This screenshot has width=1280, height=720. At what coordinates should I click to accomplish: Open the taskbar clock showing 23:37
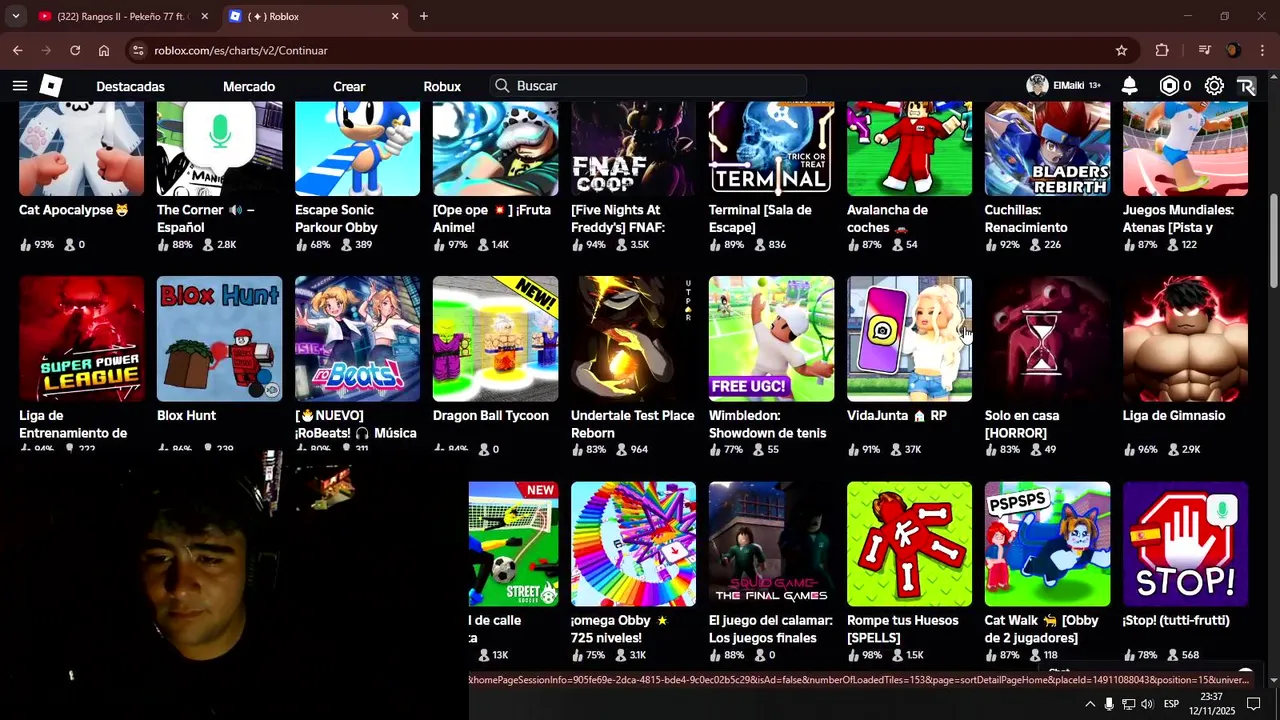click(x=1211, y=704)
